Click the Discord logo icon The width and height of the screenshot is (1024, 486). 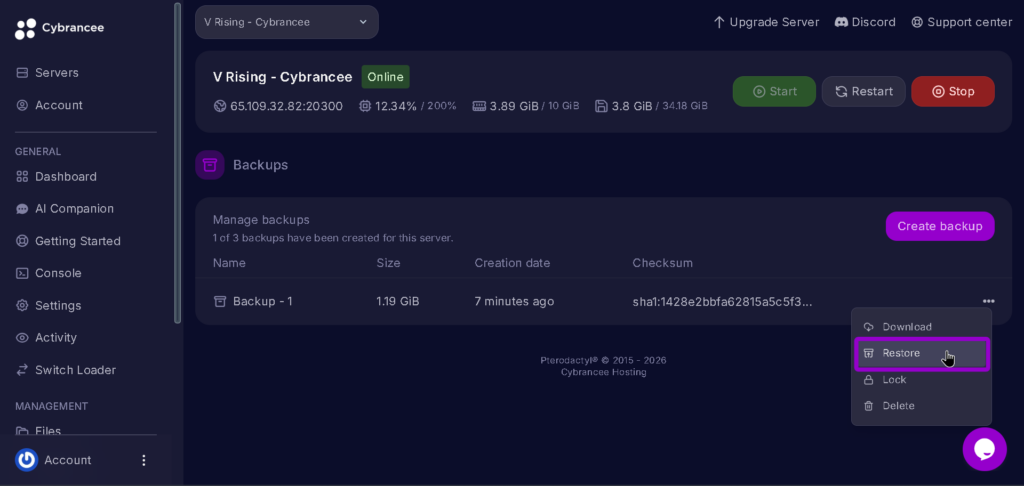tap(841, 22)
